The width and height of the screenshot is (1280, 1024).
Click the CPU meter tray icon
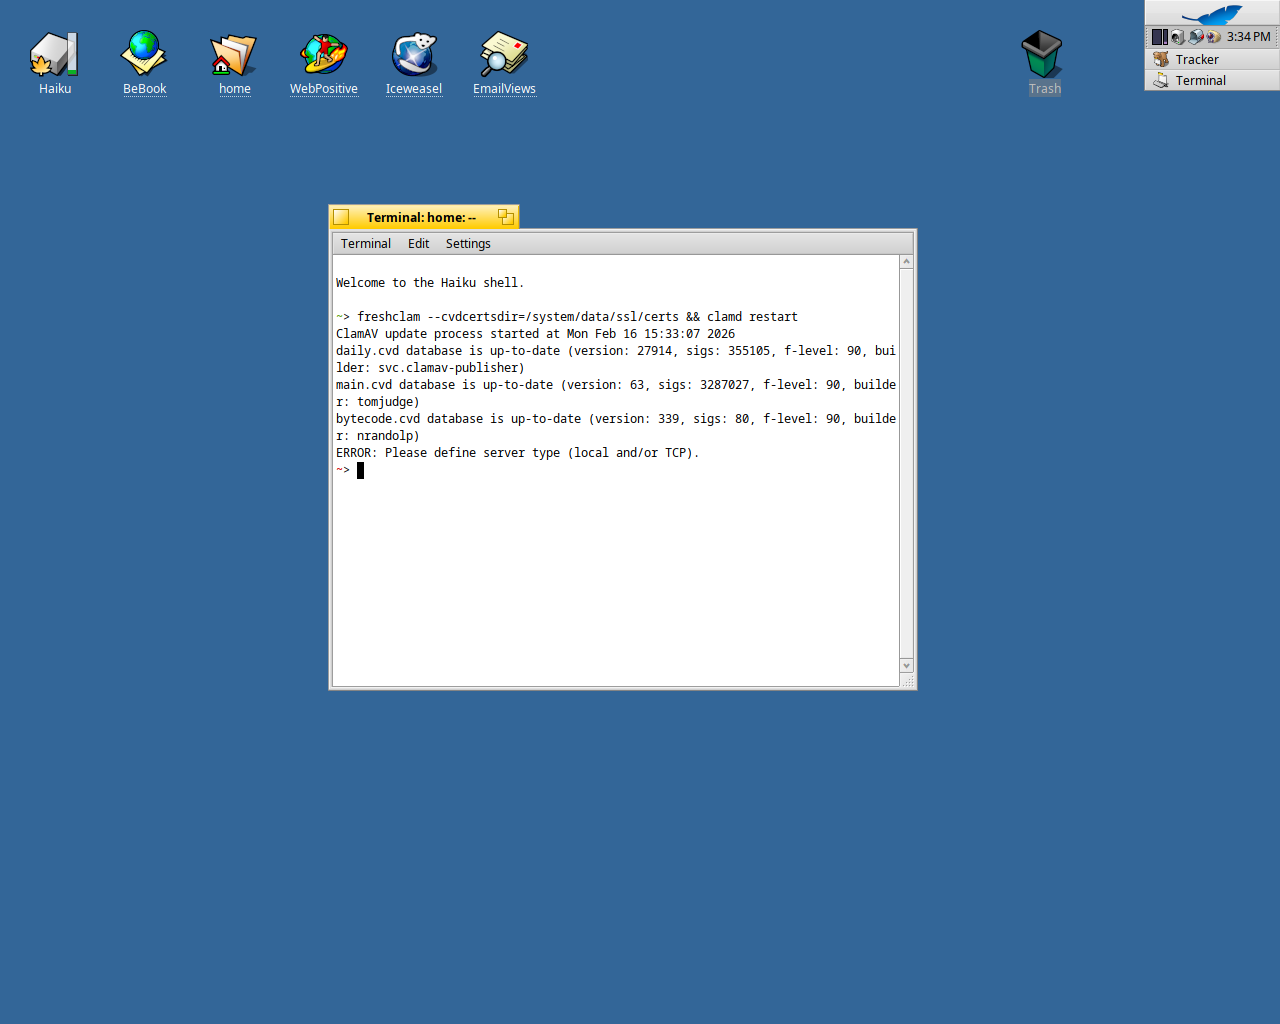(x=1160, y=37)
